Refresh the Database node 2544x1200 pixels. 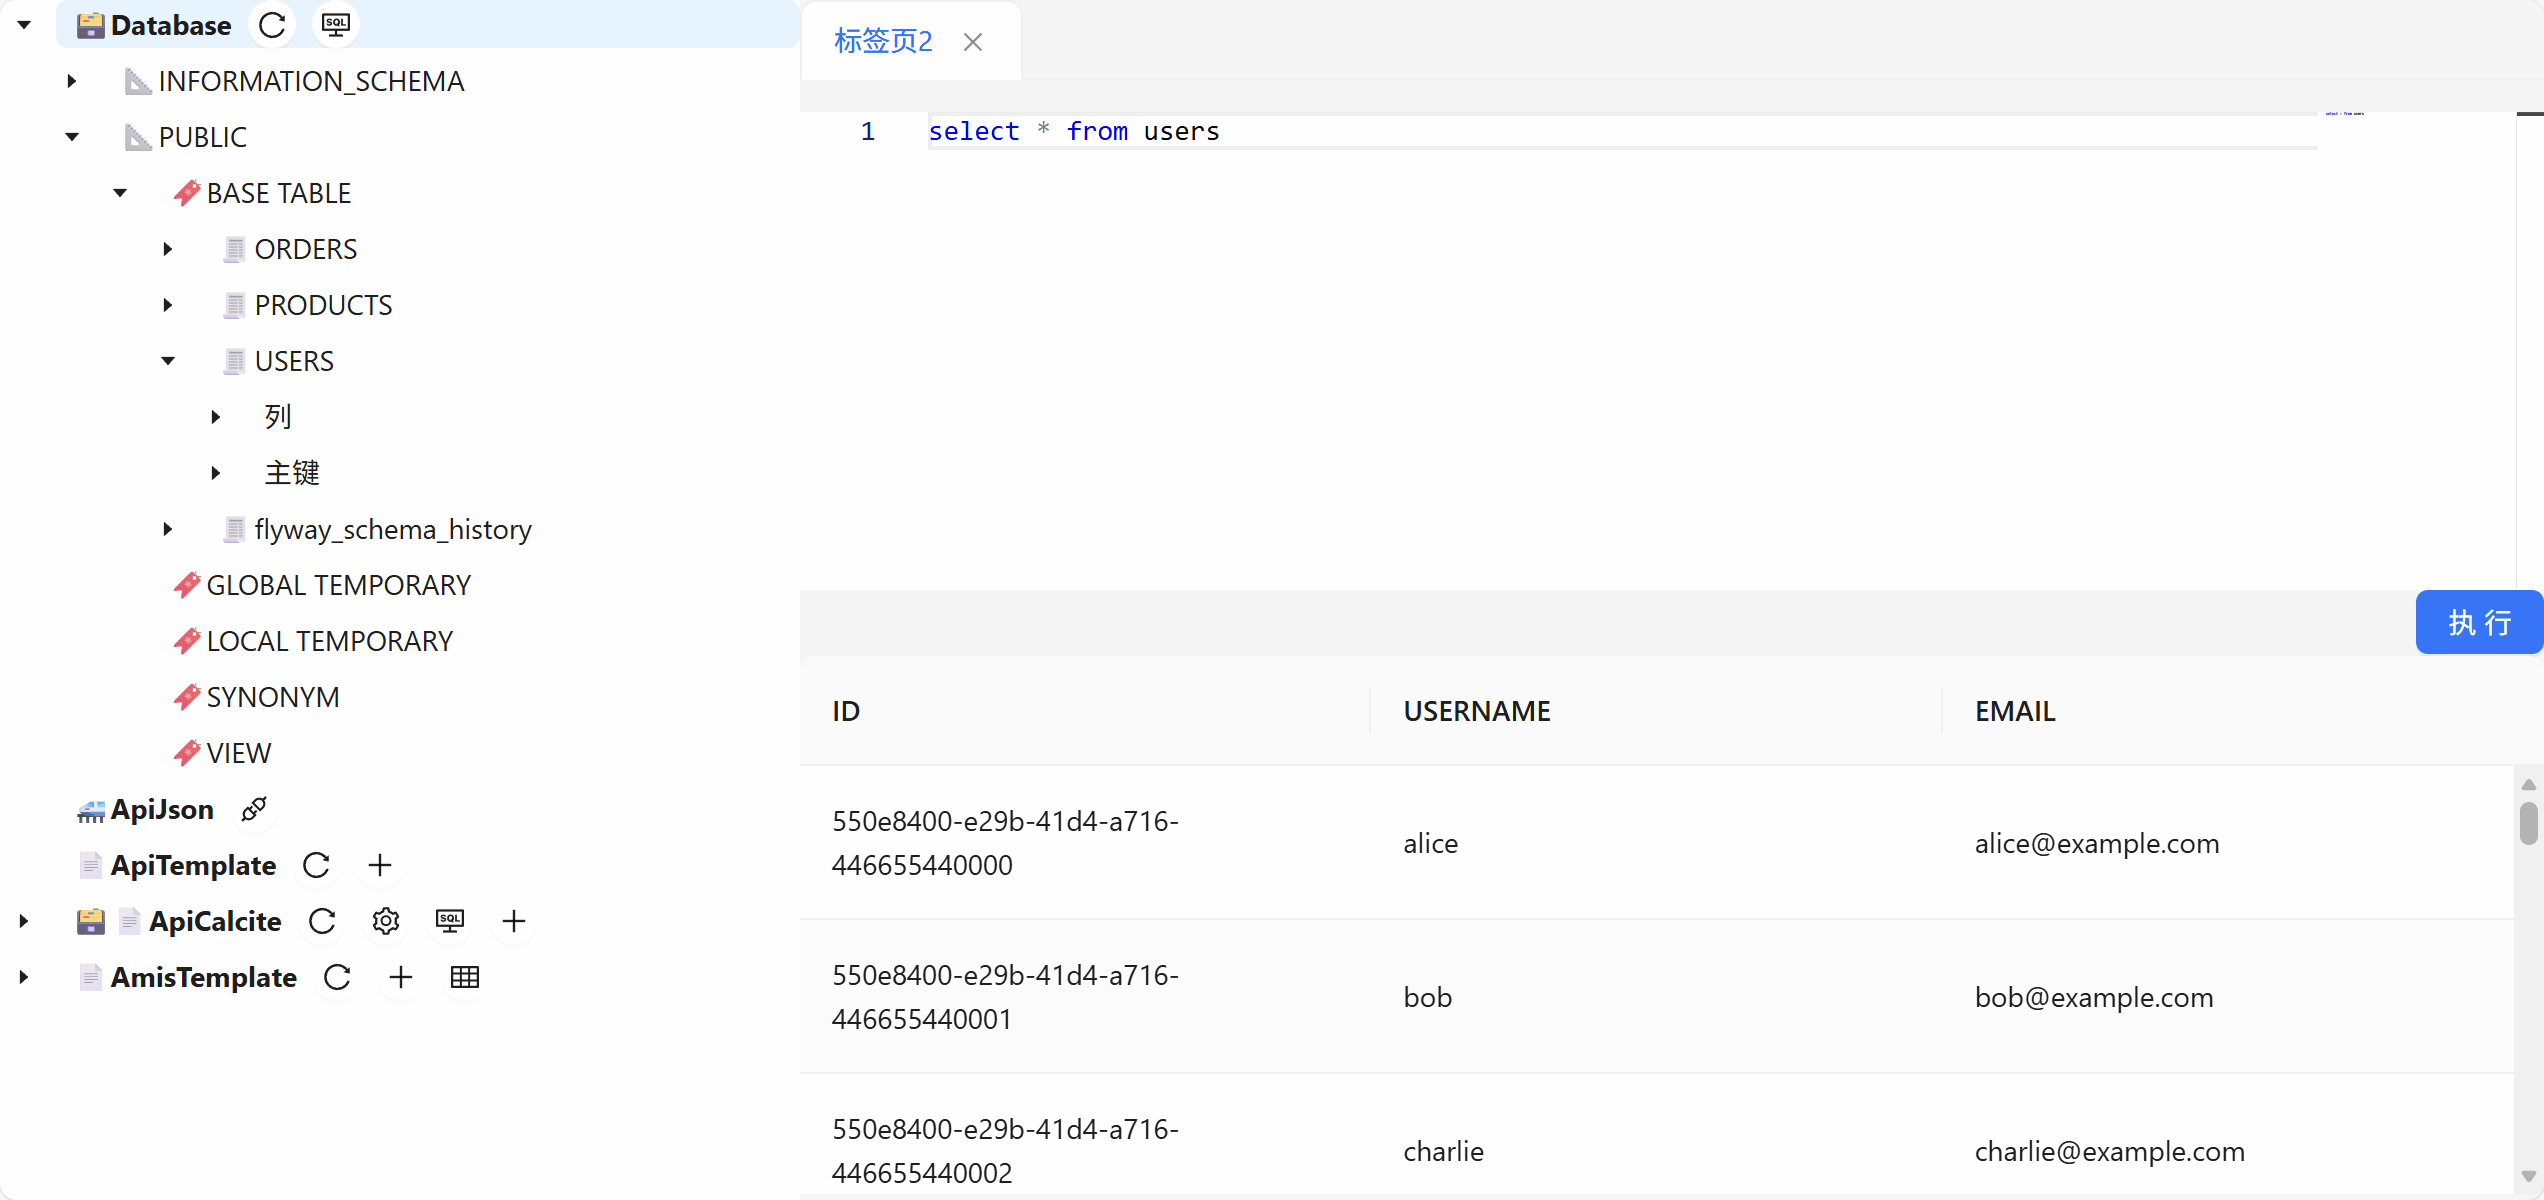pos(272,25)
